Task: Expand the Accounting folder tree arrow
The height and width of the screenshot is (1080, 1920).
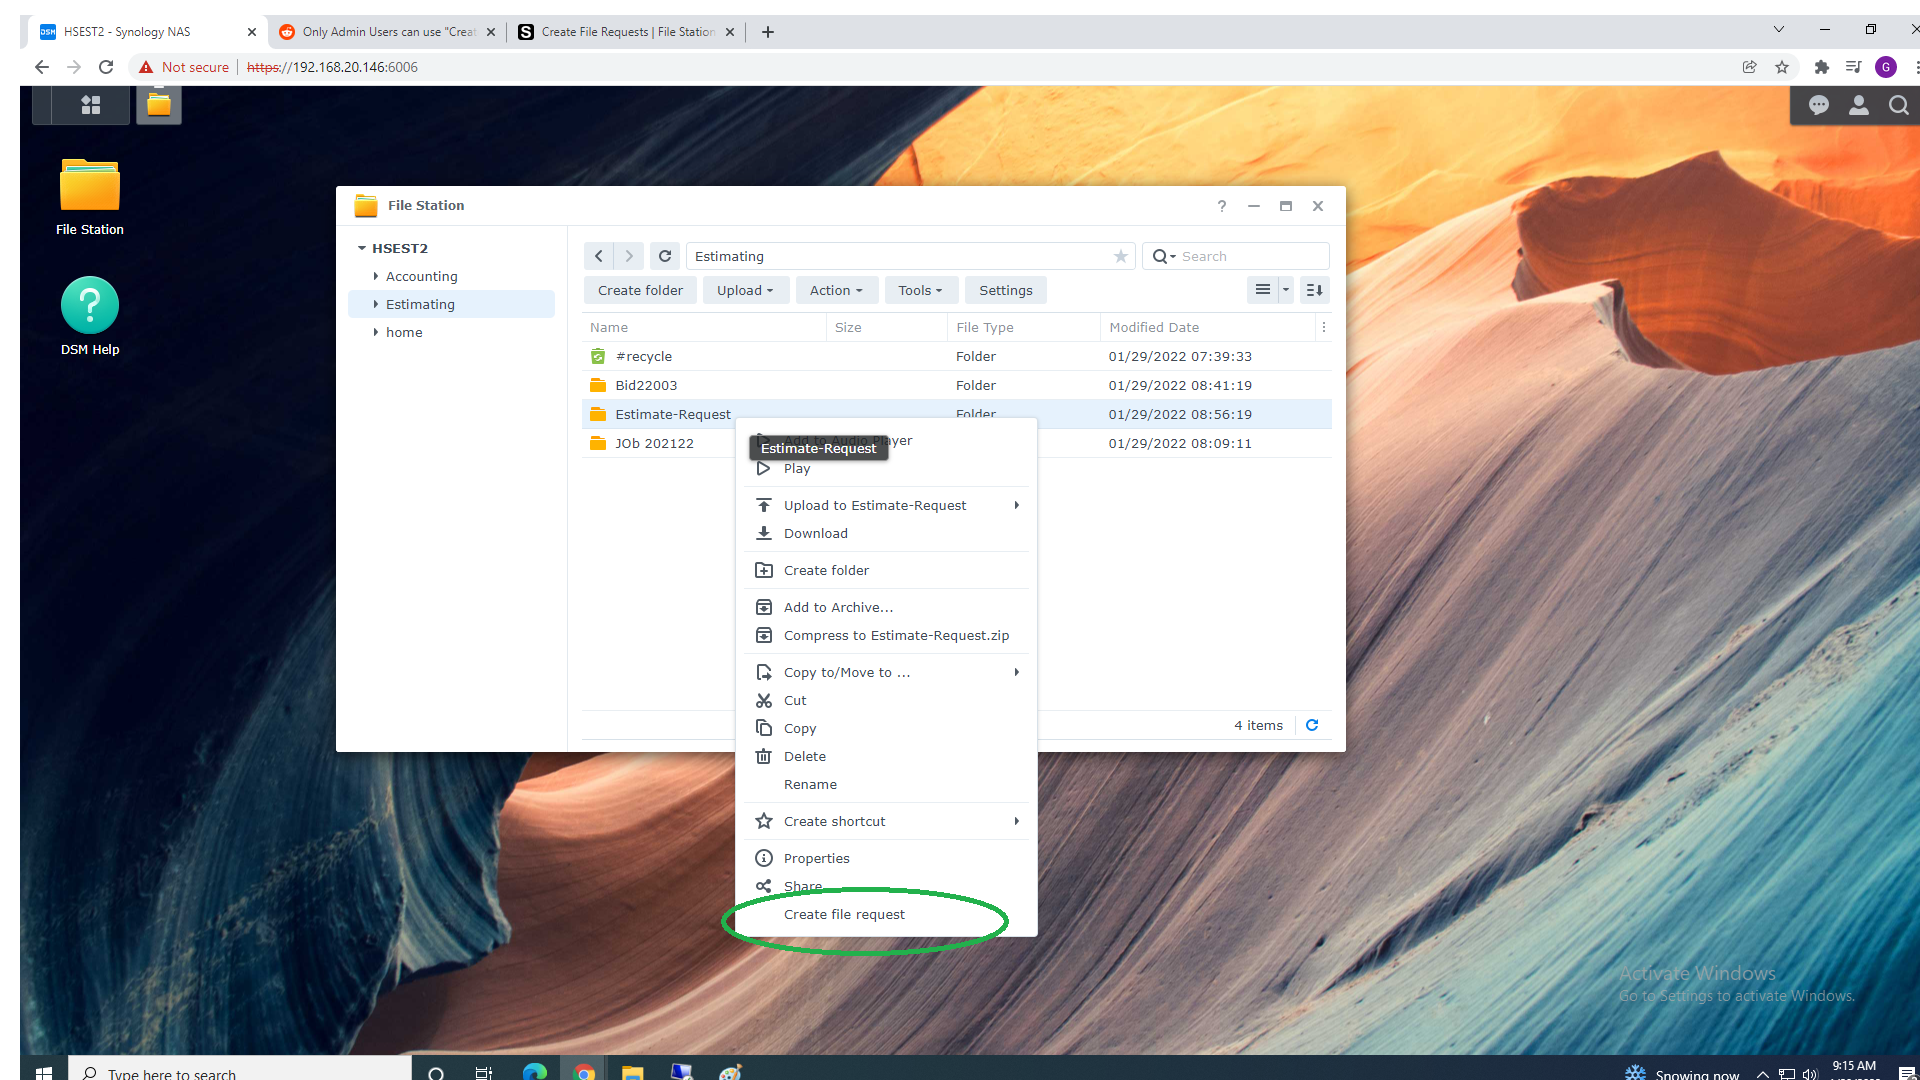Action: tap(376, 276)
